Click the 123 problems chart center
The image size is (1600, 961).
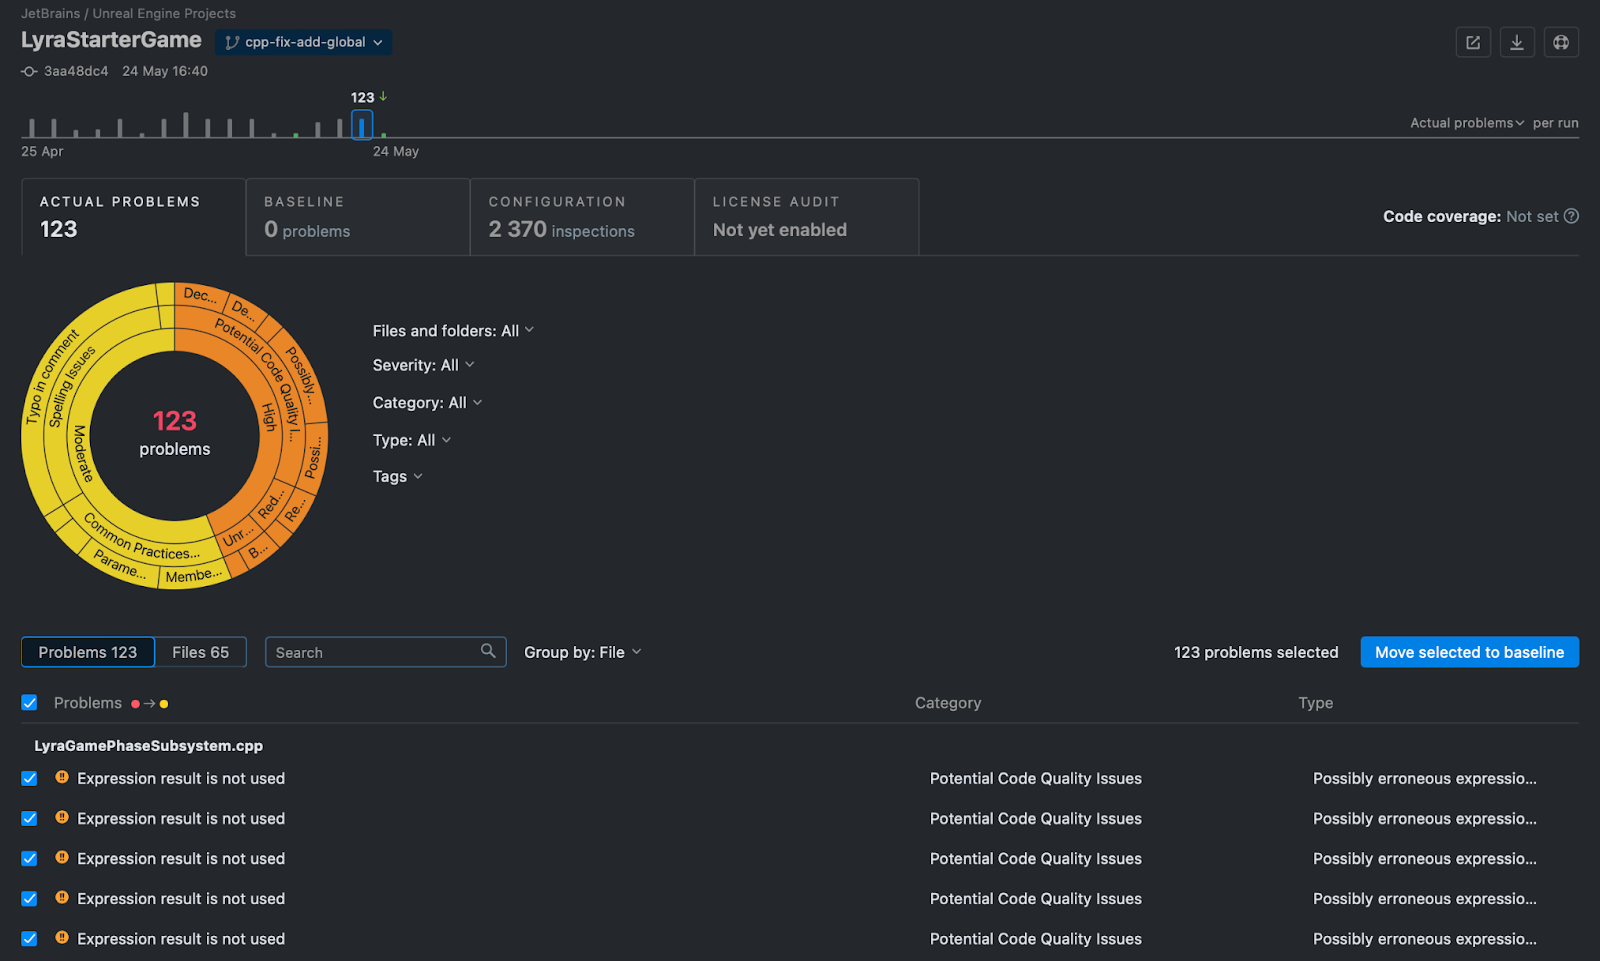point(175,434)
